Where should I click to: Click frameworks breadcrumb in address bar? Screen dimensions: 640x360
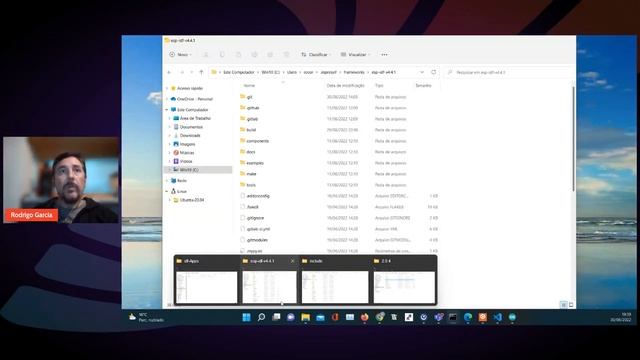click(354, 72)
